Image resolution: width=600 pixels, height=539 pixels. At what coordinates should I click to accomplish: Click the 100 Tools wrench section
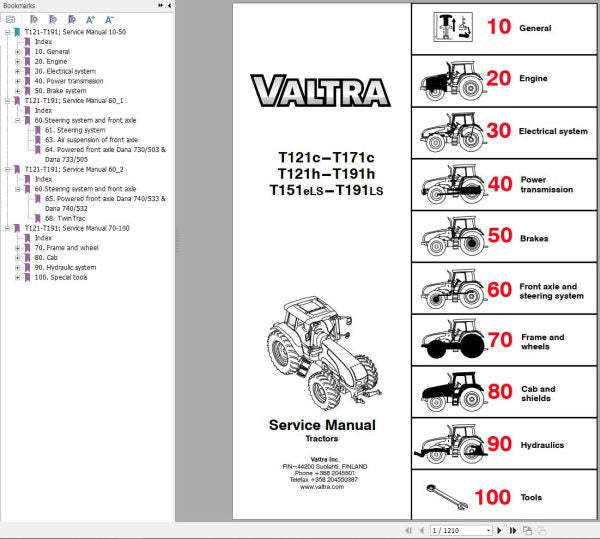pyautogui.click(x=505, y=496)
